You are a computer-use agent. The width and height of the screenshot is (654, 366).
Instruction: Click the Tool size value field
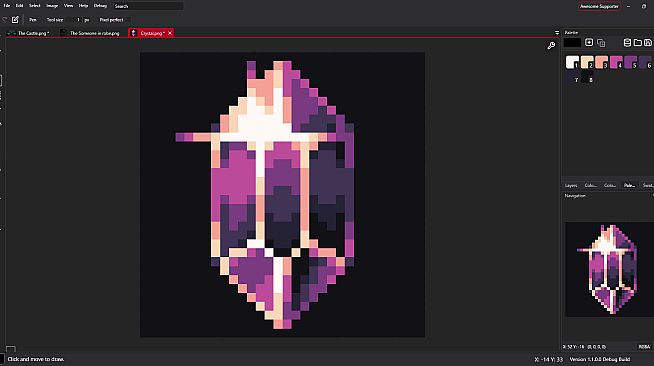74,20
